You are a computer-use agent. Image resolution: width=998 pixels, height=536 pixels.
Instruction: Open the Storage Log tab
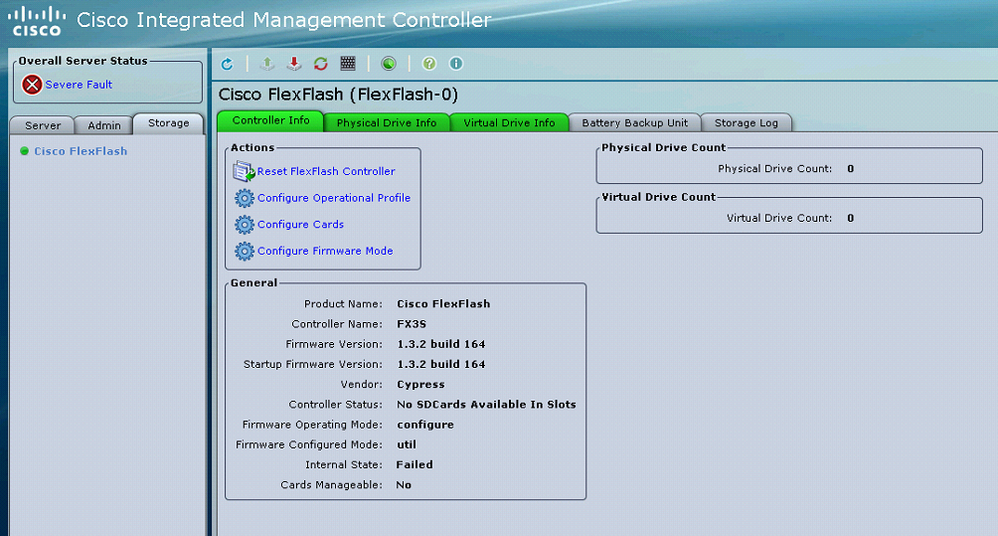click(746, 123)
